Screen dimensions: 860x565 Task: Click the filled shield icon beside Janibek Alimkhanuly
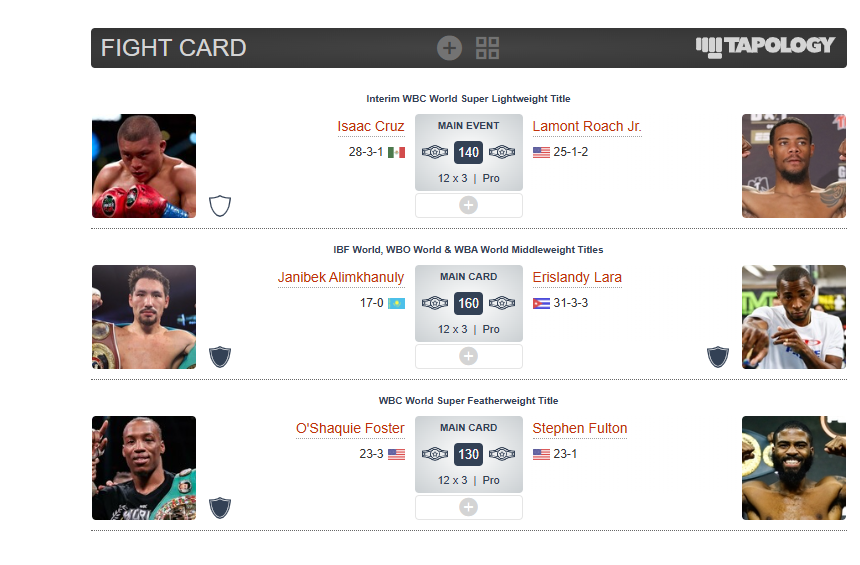220,357
